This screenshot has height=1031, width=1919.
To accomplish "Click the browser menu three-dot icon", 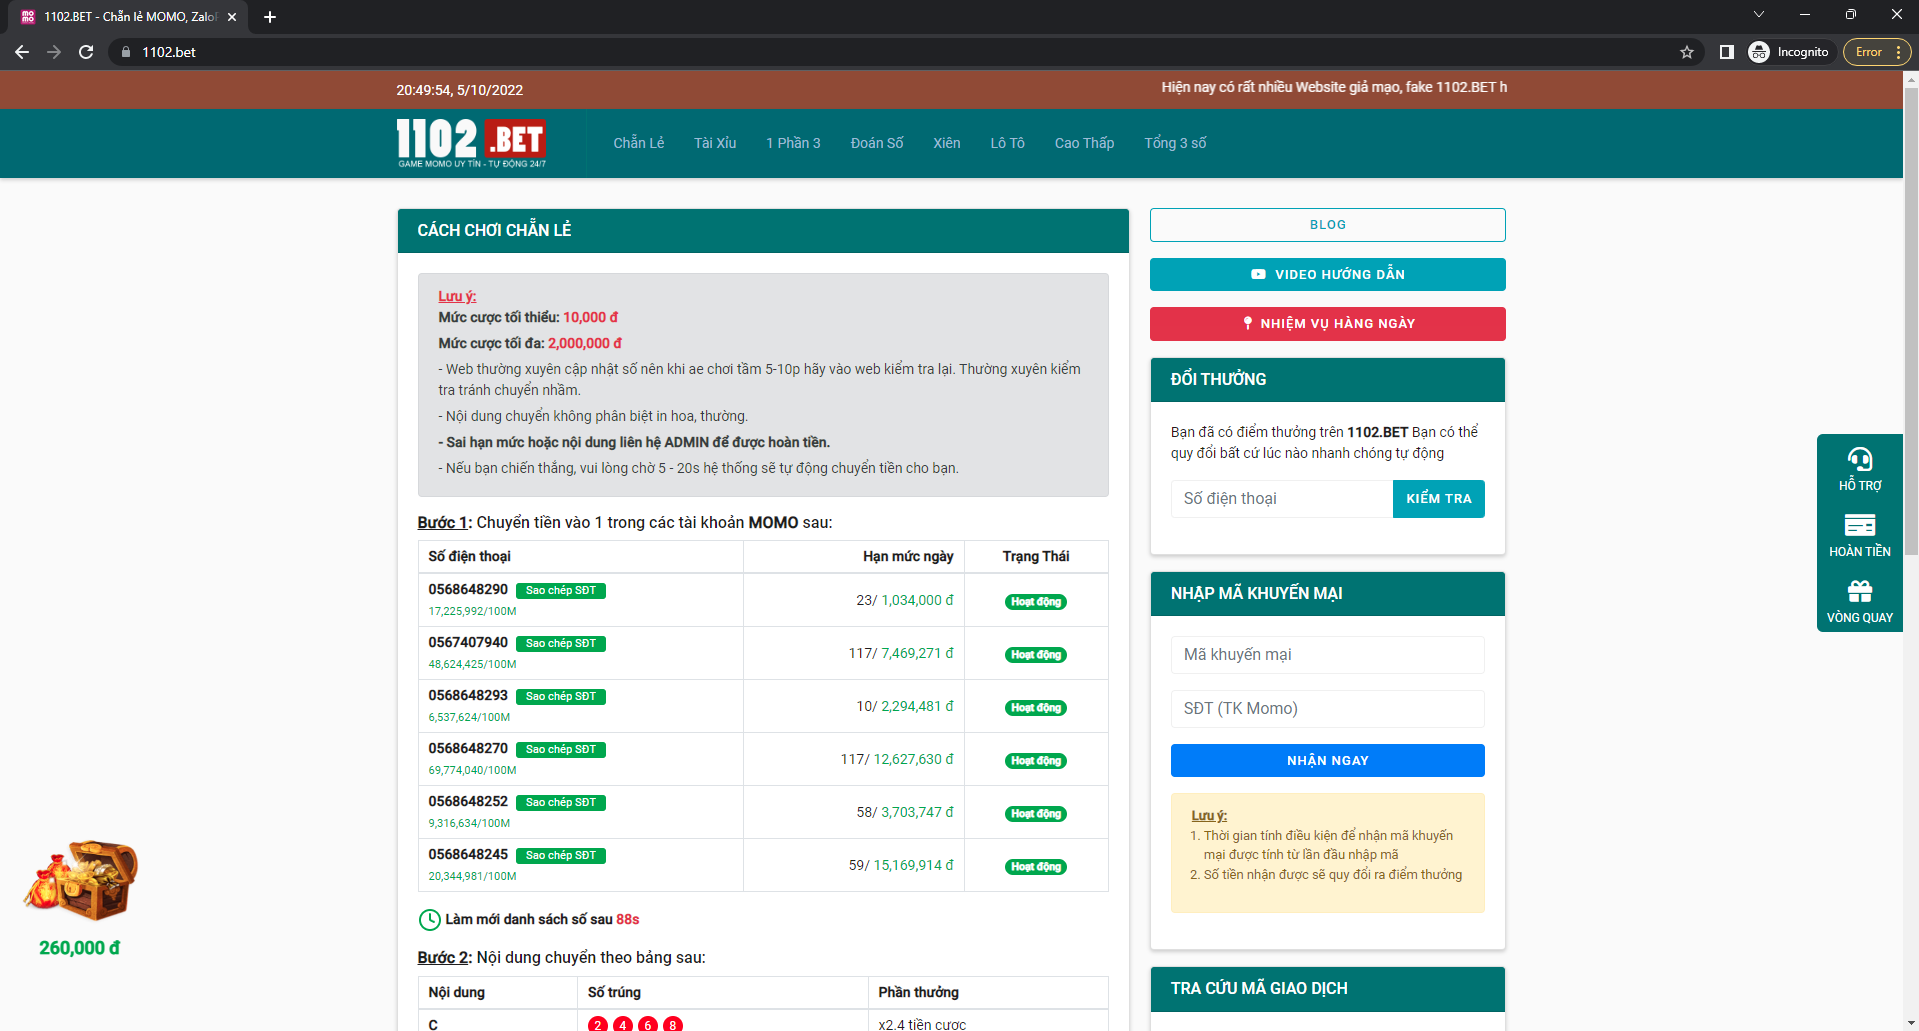I will pos(1898,52).
